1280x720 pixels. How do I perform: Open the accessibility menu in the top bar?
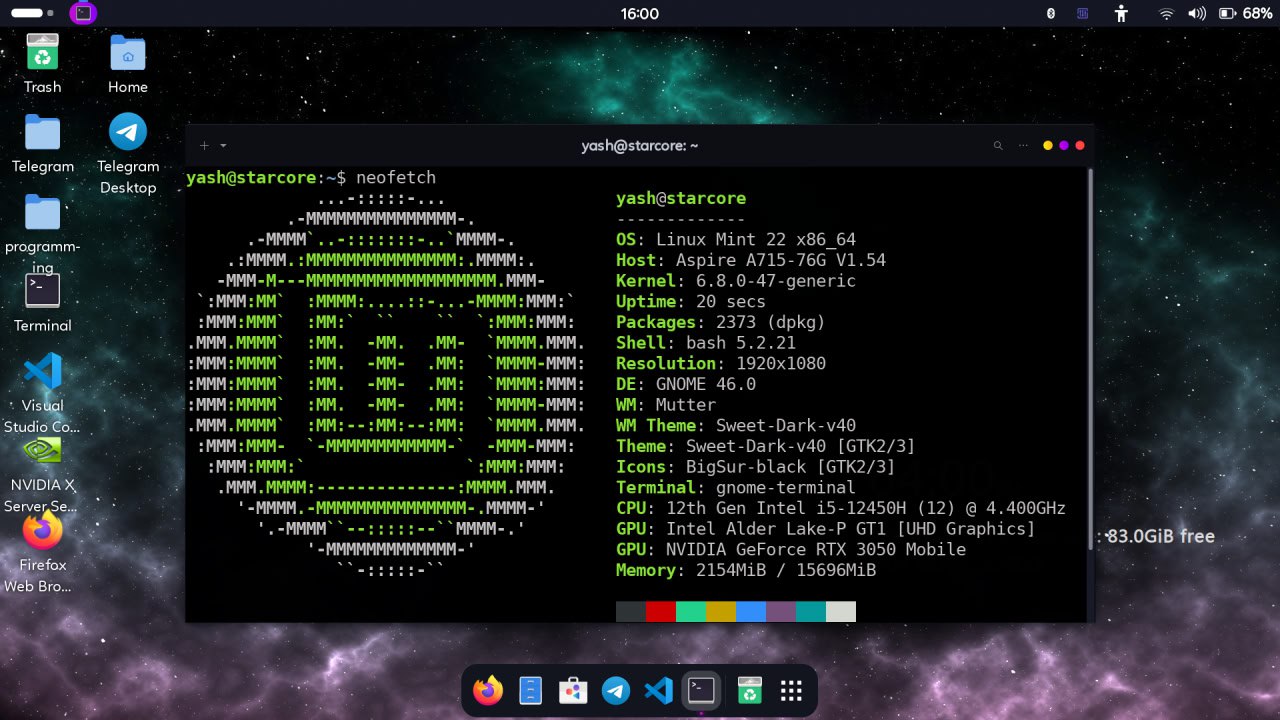[1121, 14]
